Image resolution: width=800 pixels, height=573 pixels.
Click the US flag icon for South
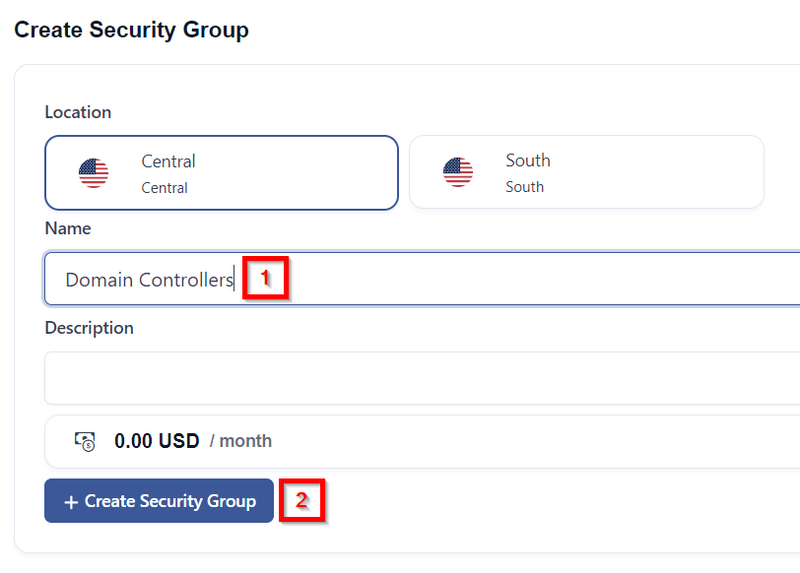tap(458, 172)
